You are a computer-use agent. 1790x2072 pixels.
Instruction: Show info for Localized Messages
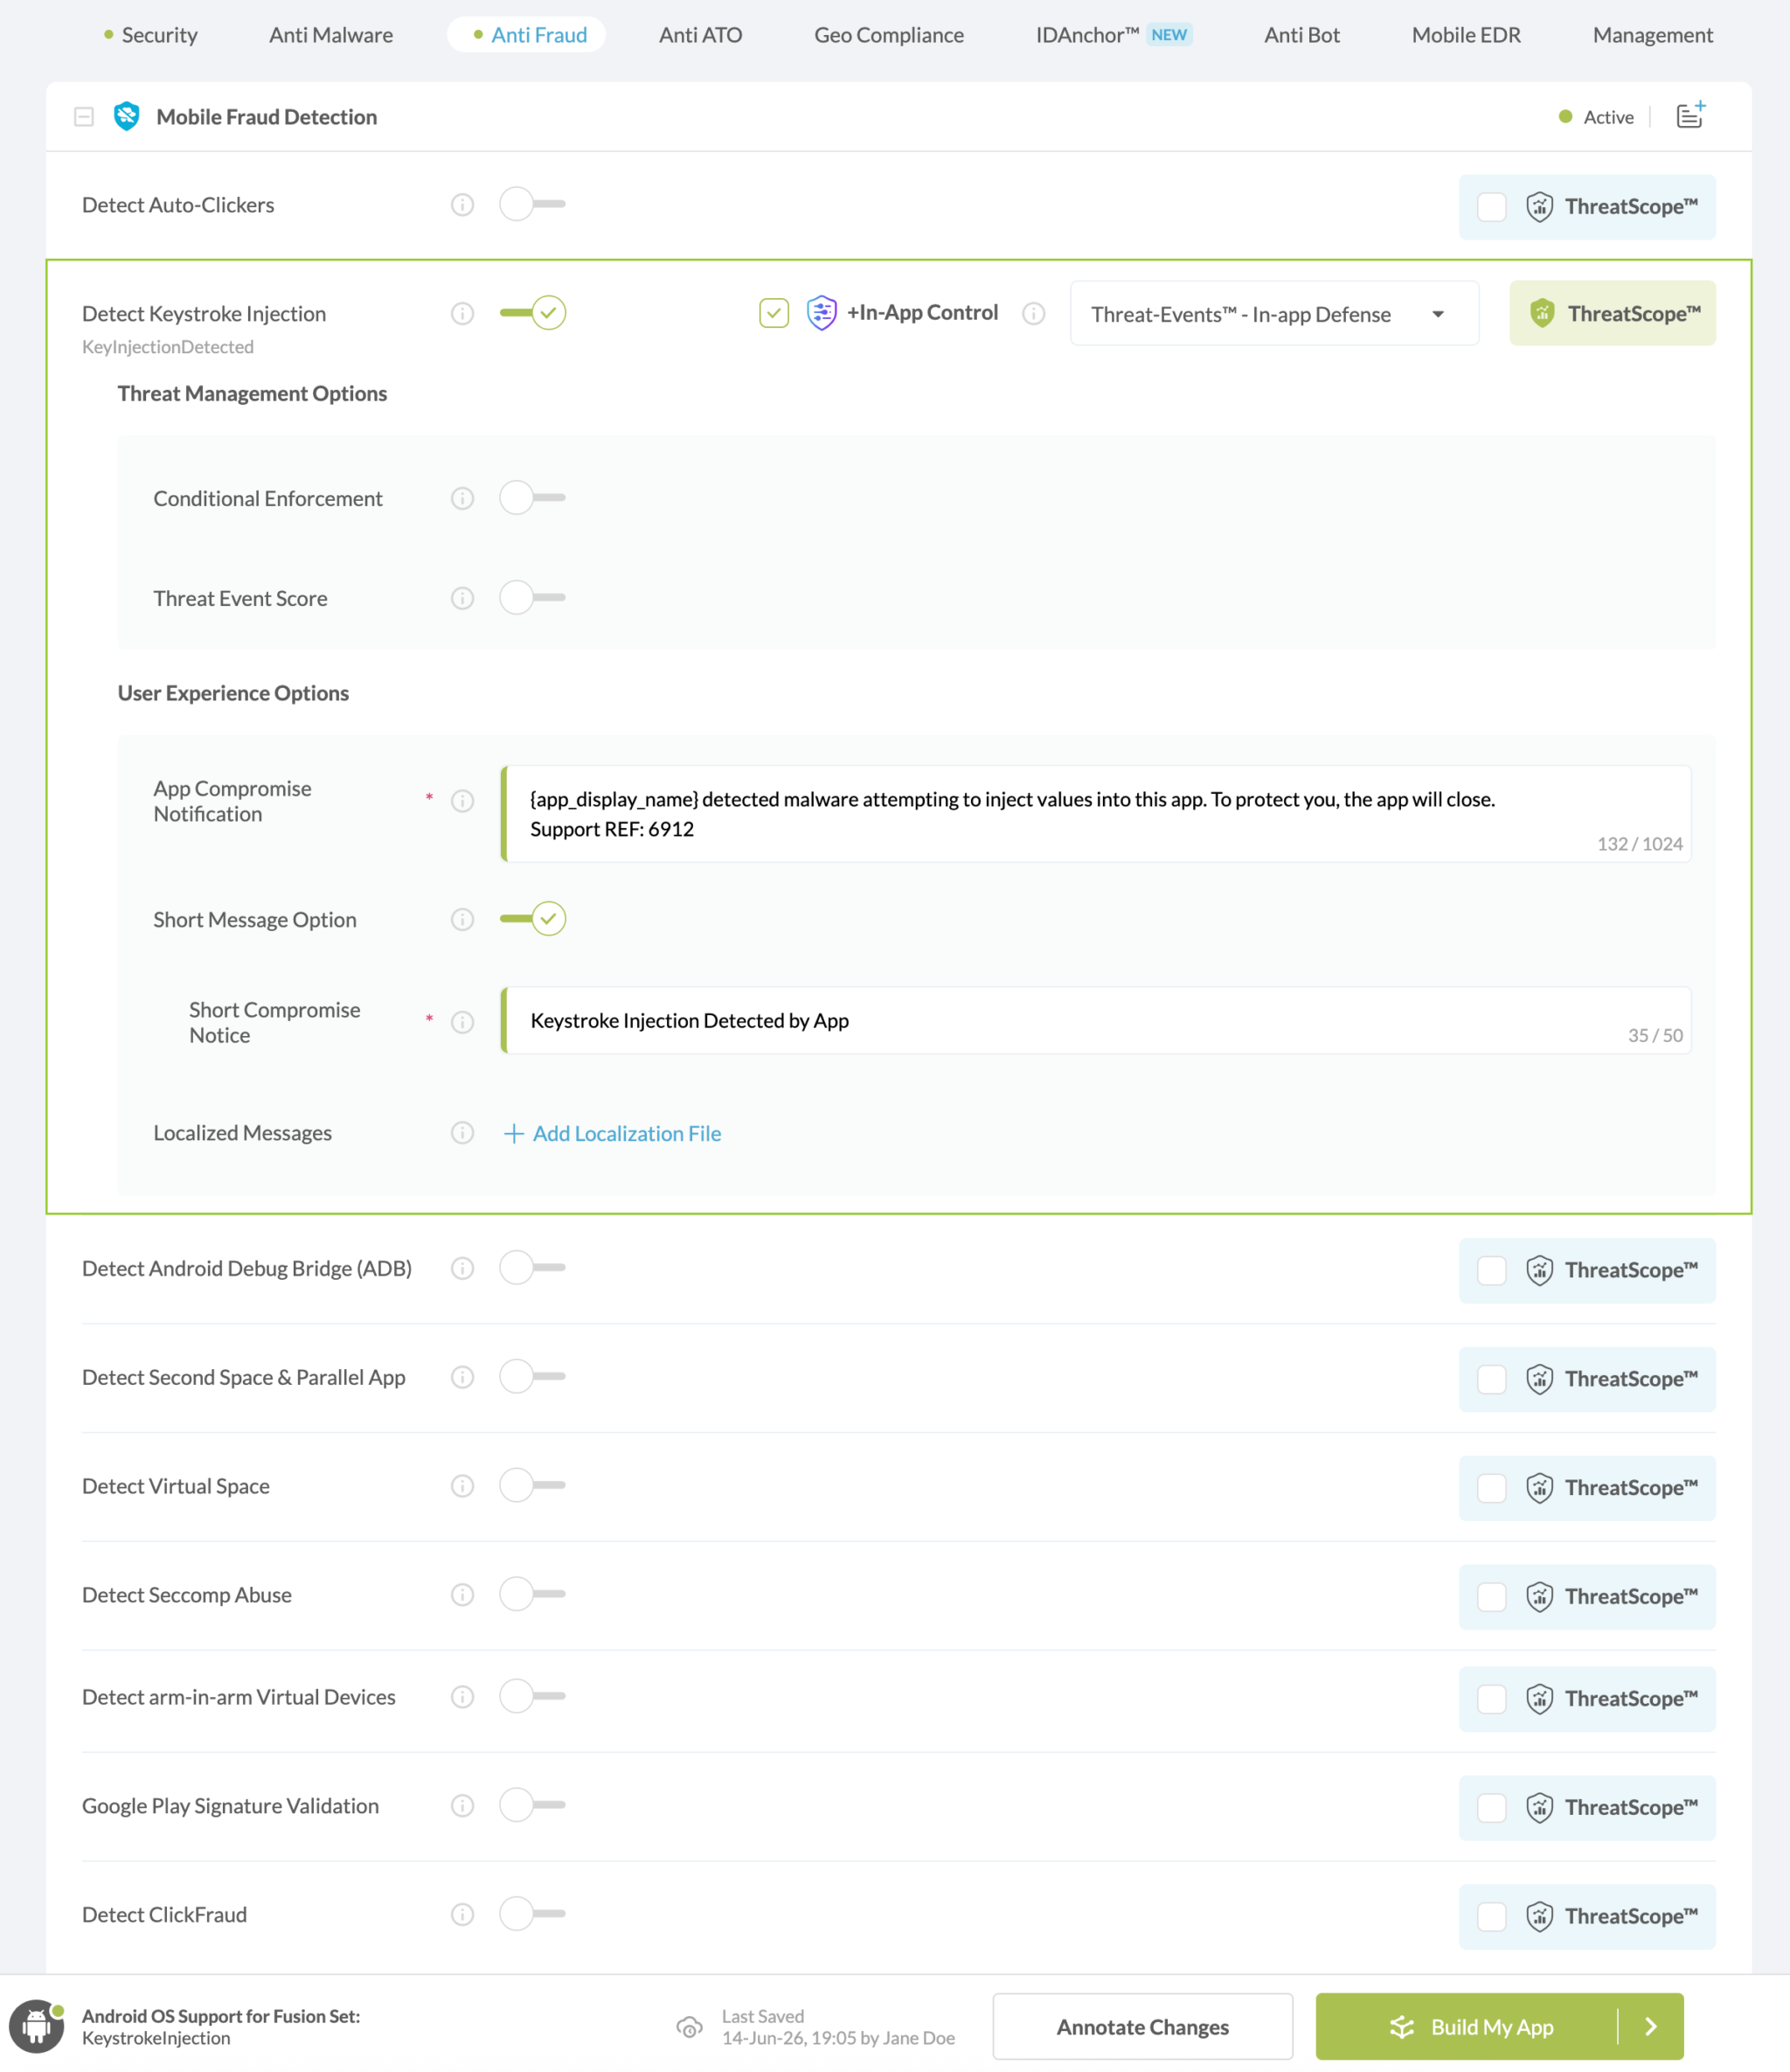pos(462,1133)
